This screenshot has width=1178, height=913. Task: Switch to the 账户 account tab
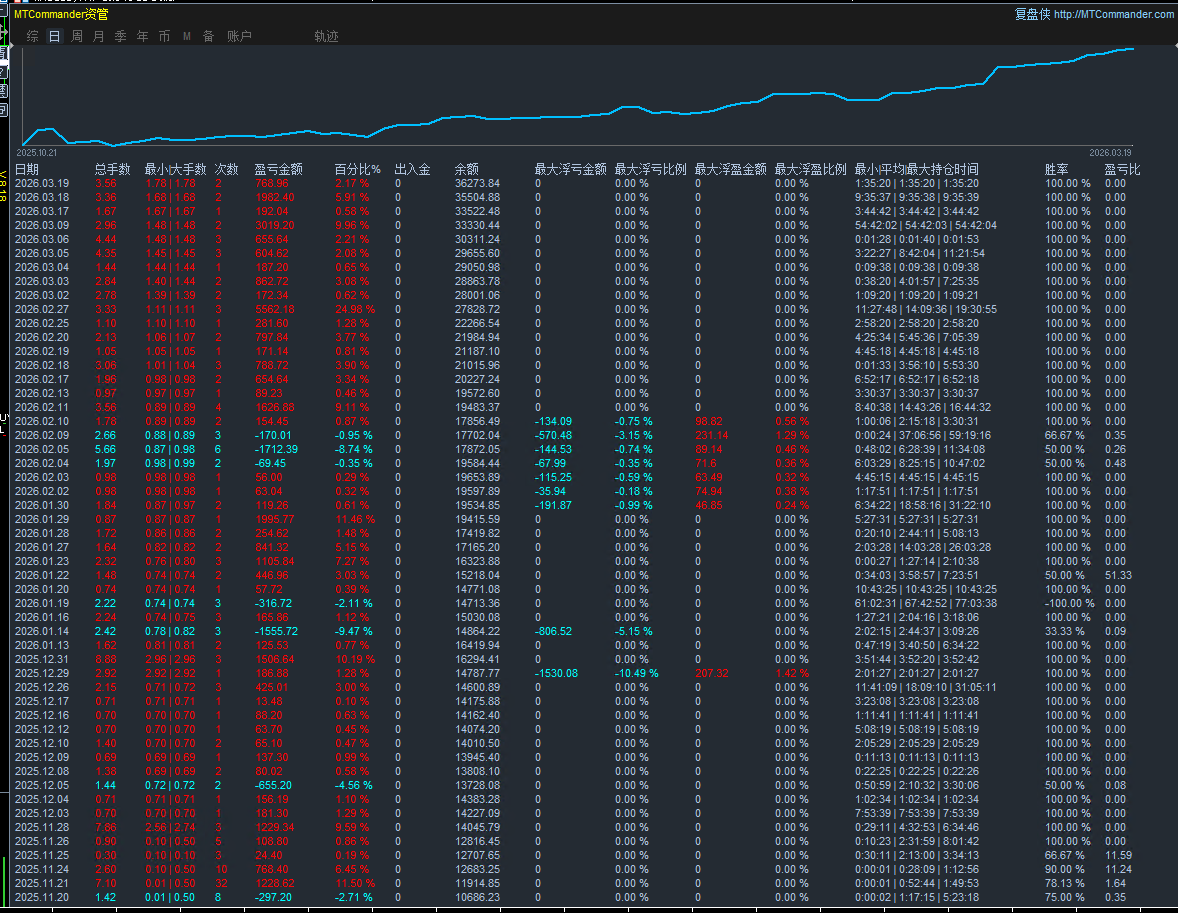coord(239,36)
